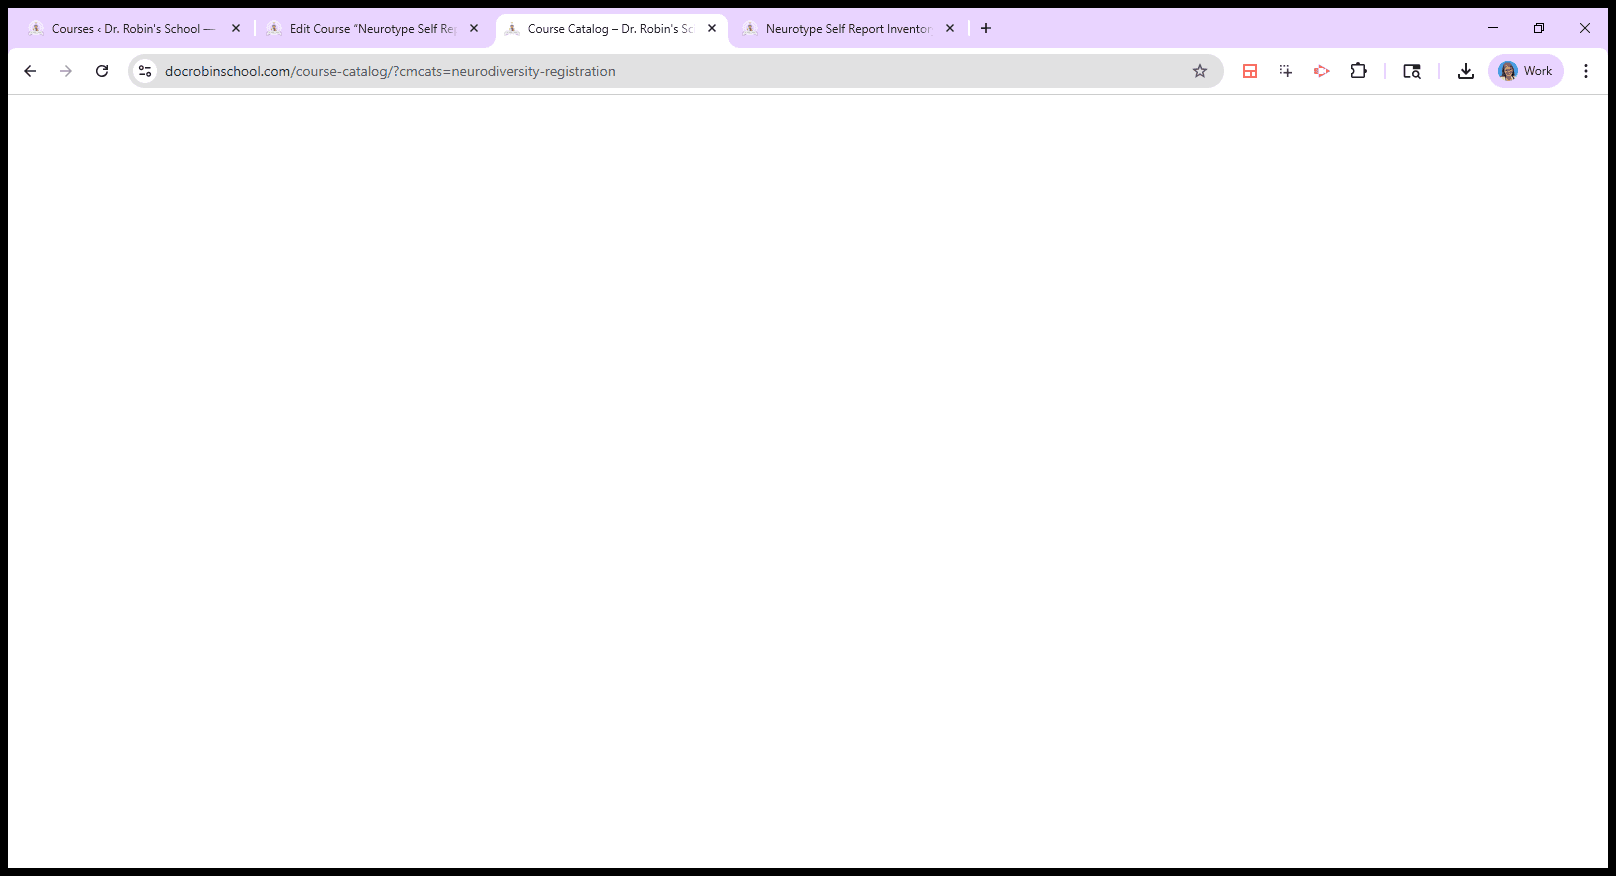Switch to Neurotype Self Report Inventory tab
The height and width of the screenshot is (876, 1616).
848,29
